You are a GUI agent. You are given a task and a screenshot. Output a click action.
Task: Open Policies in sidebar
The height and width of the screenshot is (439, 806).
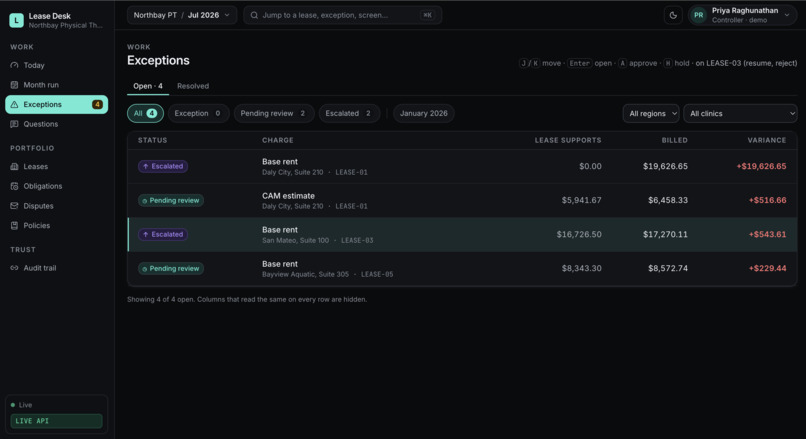click(x=57, y=225)
